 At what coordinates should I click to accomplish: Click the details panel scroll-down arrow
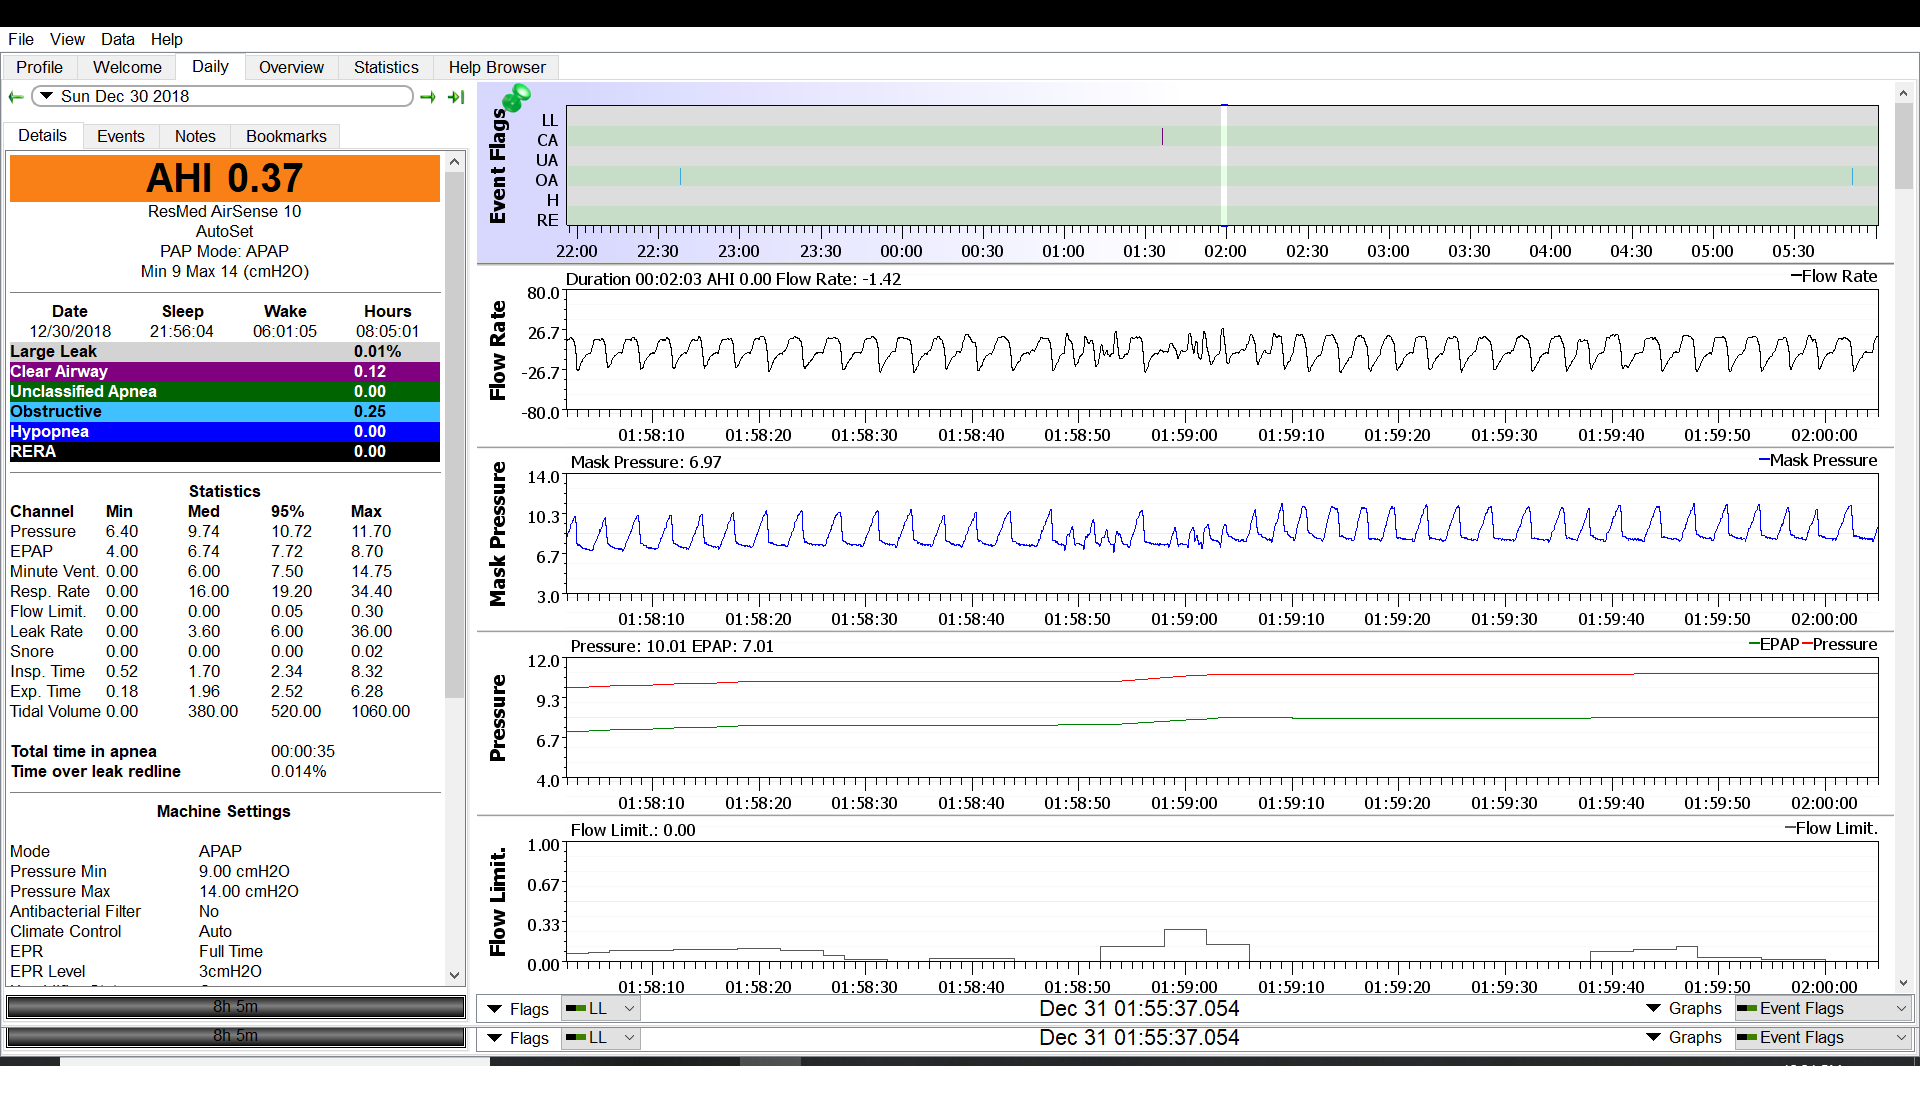[x=455, y=975]
